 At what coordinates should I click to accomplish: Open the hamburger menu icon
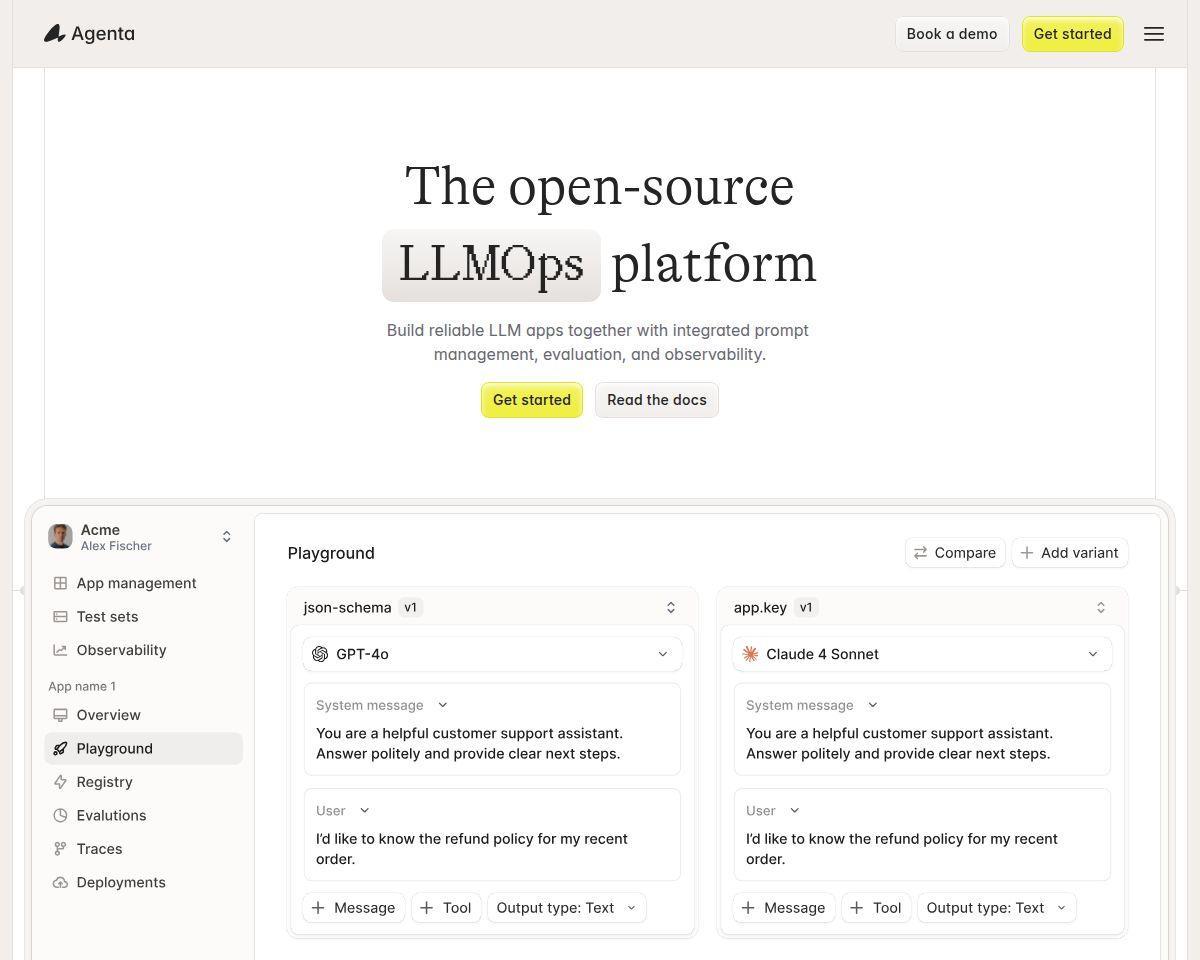(x=1154, y=34)
